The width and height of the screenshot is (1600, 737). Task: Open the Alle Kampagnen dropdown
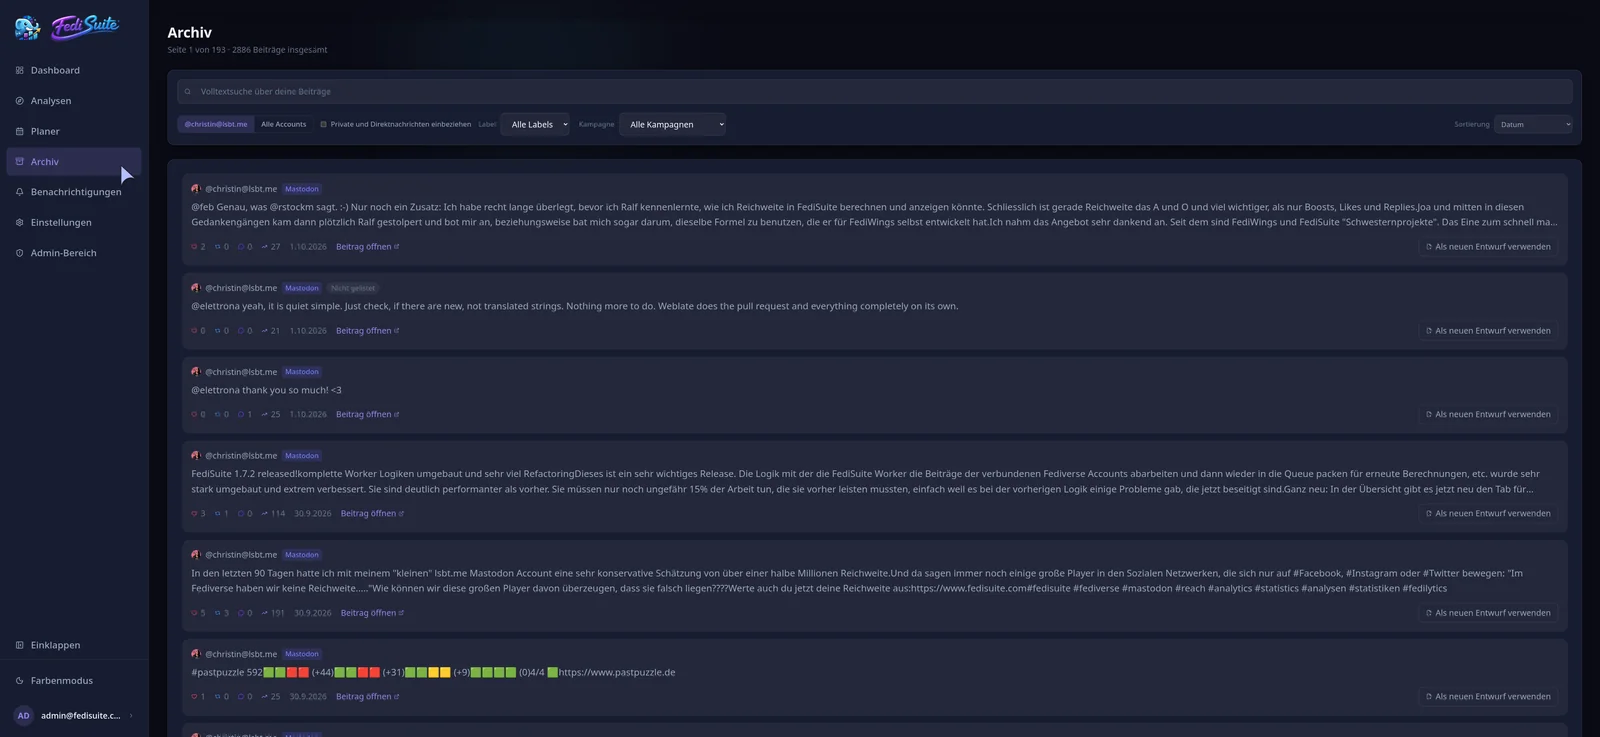tap(673, 125)
